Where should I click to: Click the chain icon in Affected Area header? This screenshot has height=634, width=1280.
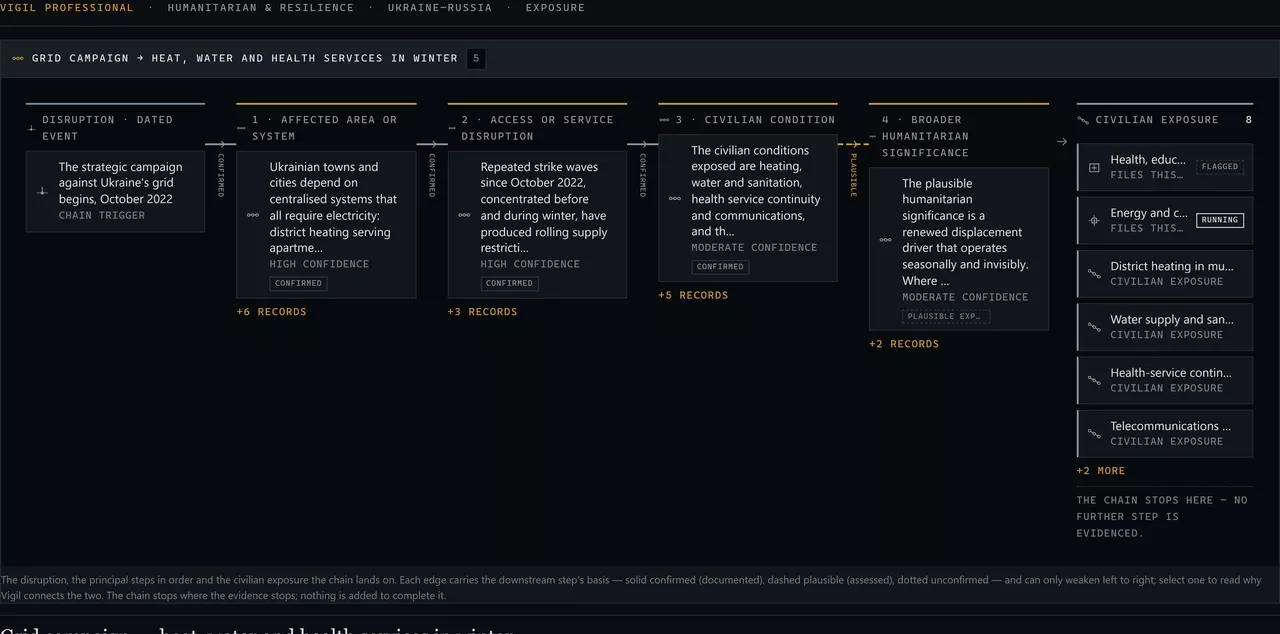click(242, 128)
